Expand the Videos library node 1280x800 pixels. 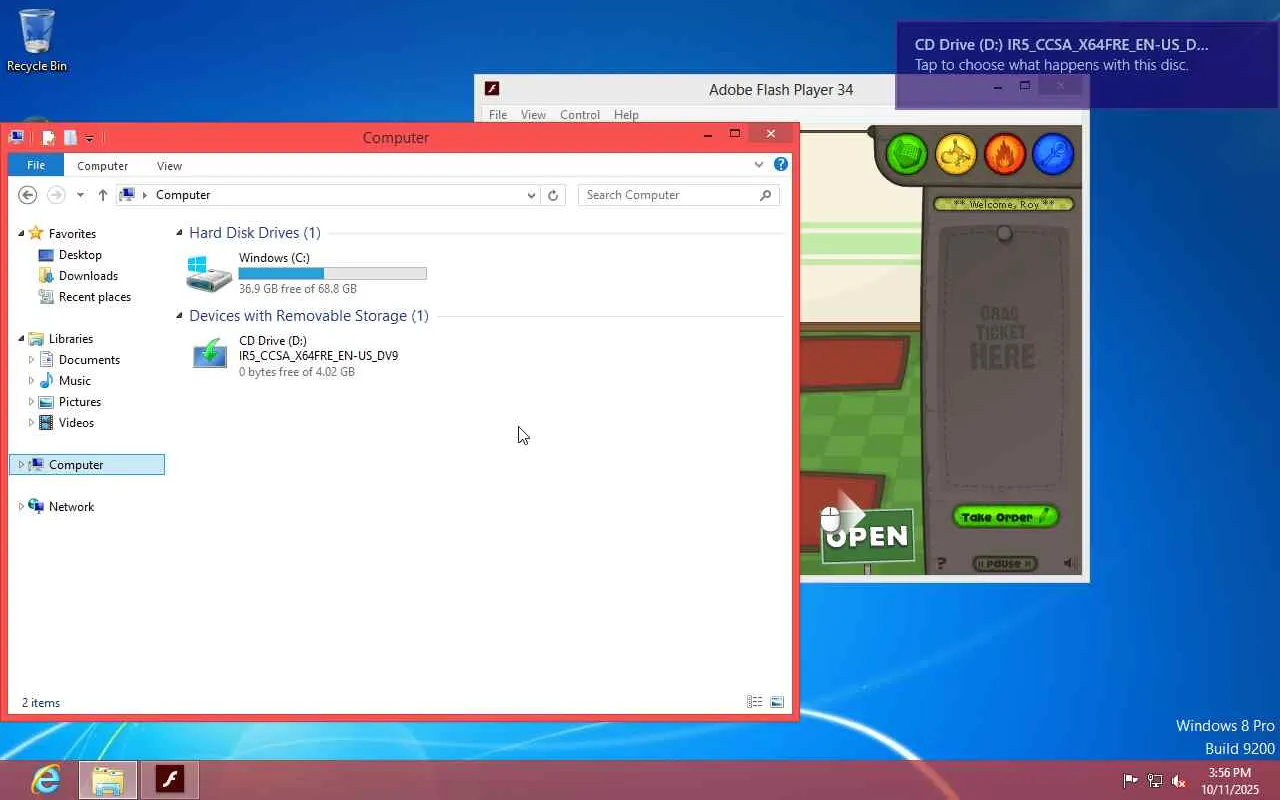pyautogui.click(x=31, y=423)
